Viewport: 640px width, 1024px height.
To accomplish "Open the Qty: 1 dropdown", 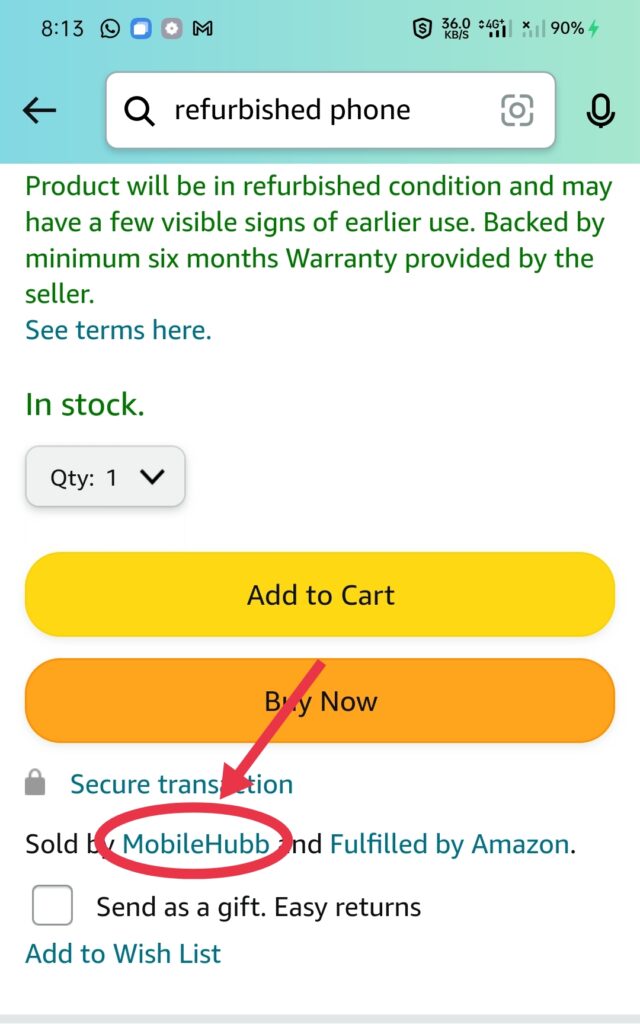I will 105,476.
